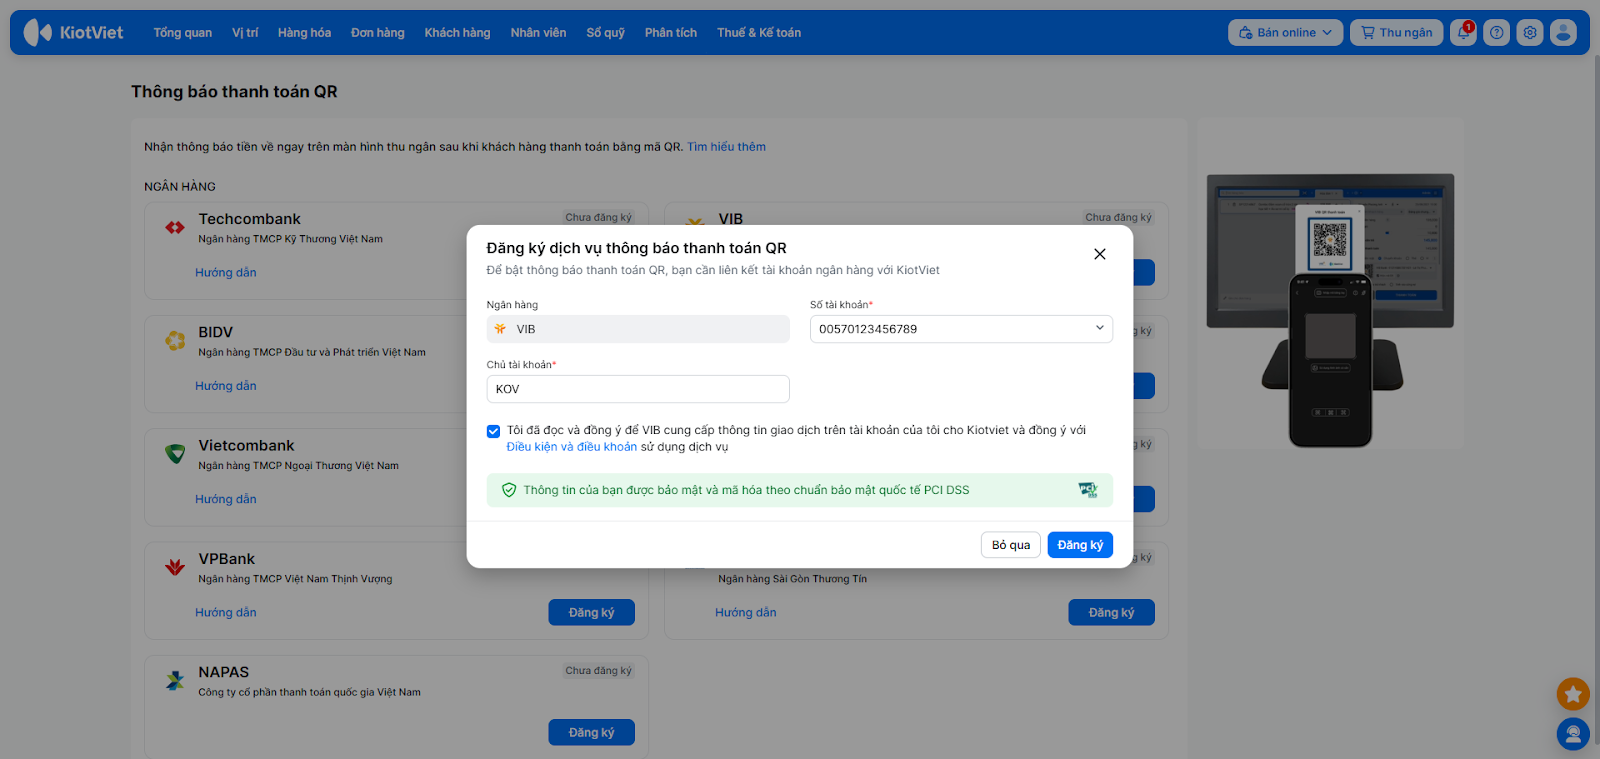Click the NGÂN HÀNG section label
Image resolution: width=1600 pixels, height=759 pixels.
point(180,187)
